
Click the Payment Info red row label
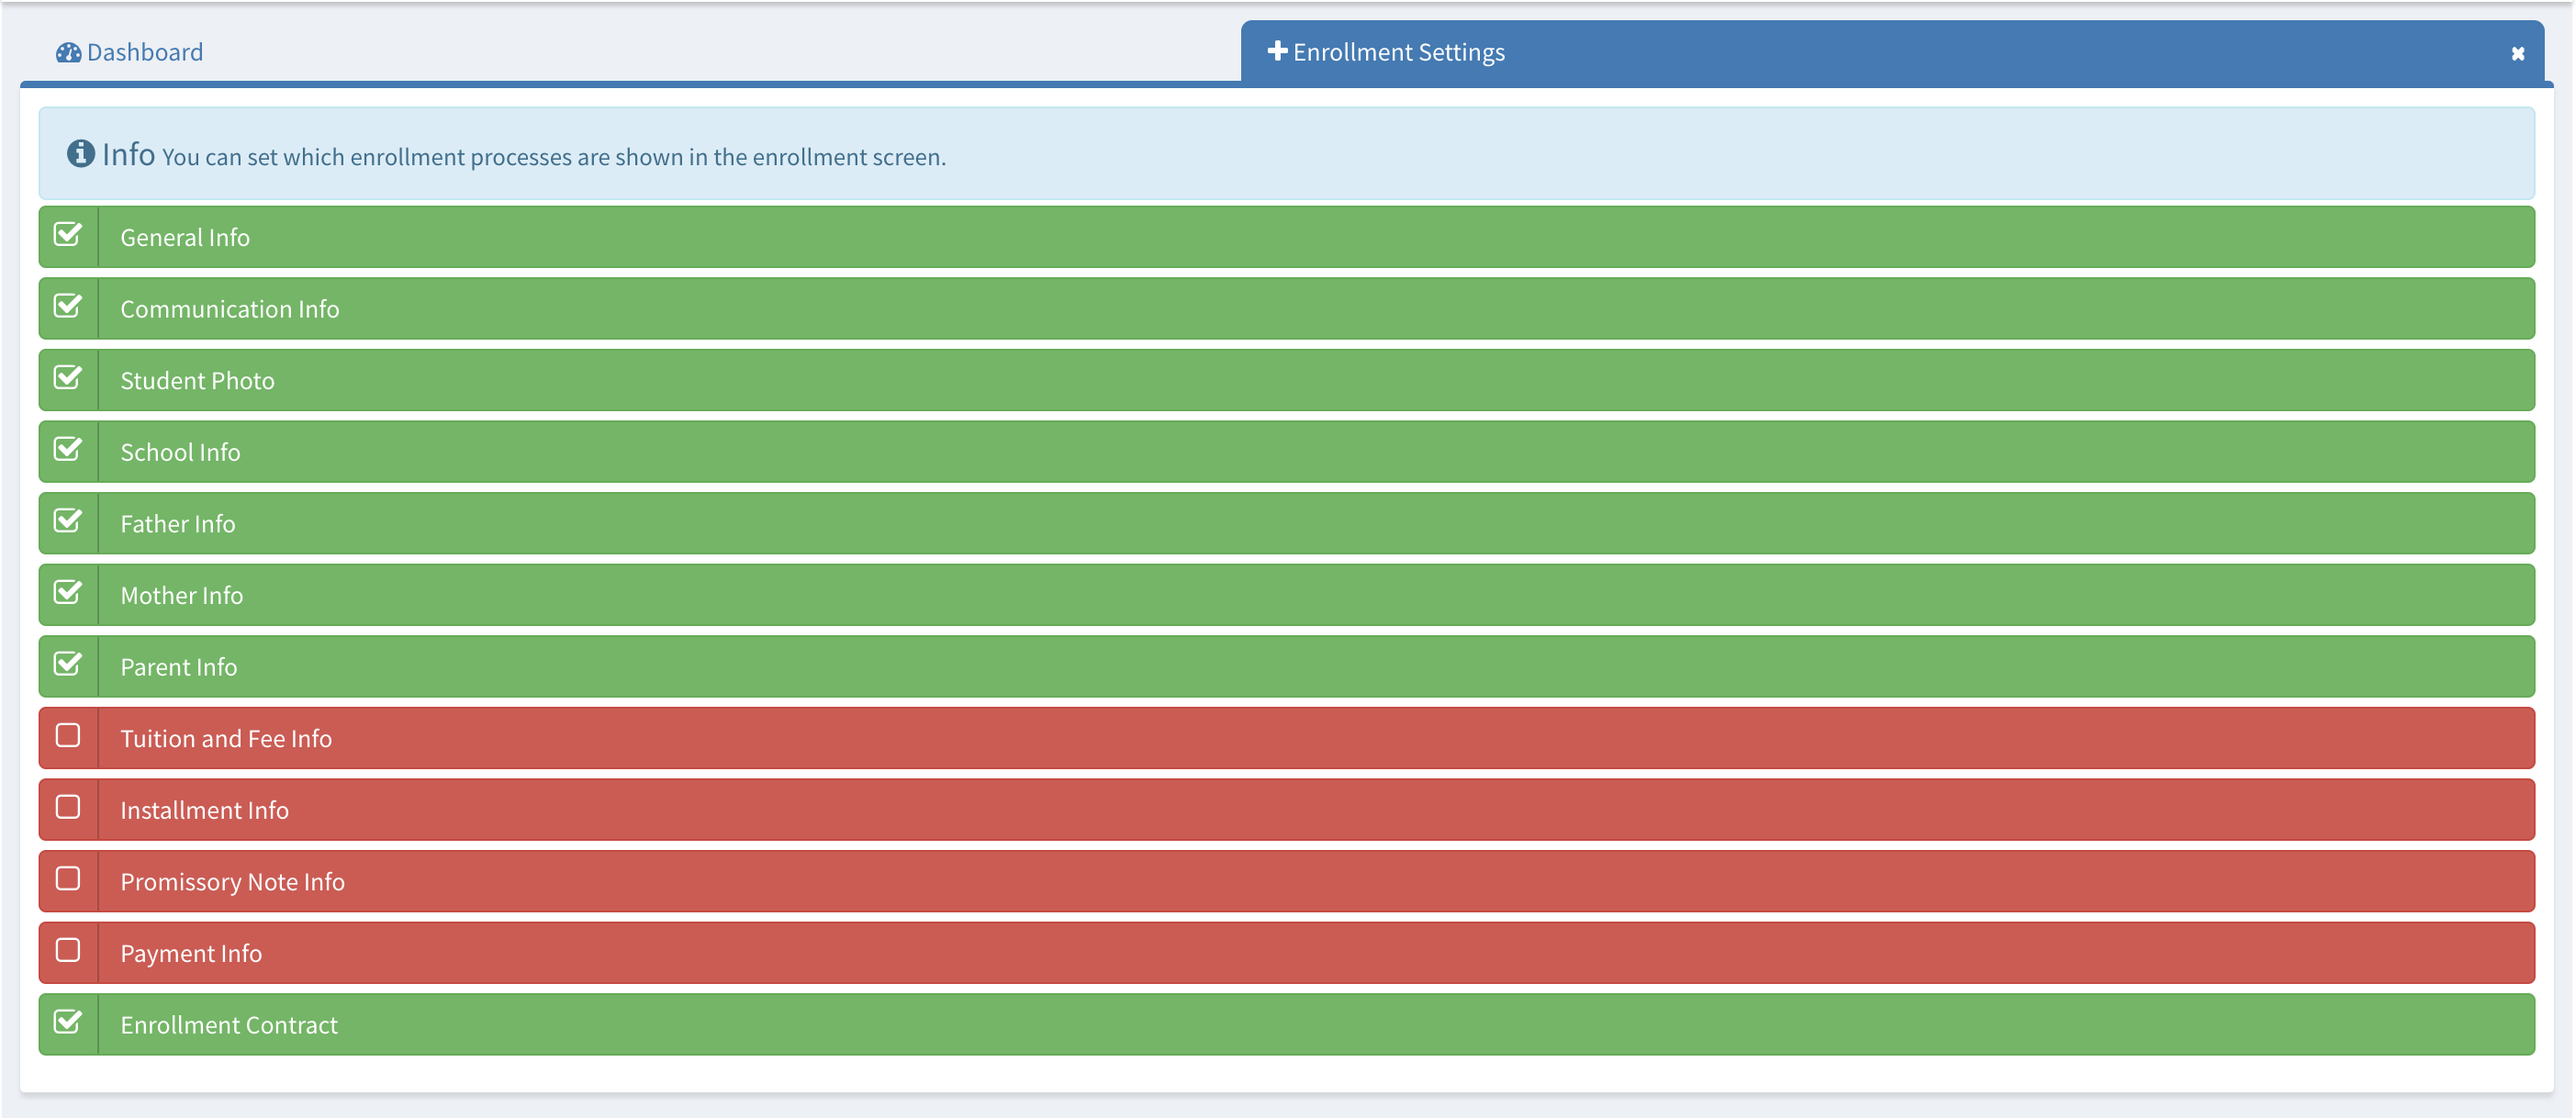pyautogui.click(x=191, y=954)
